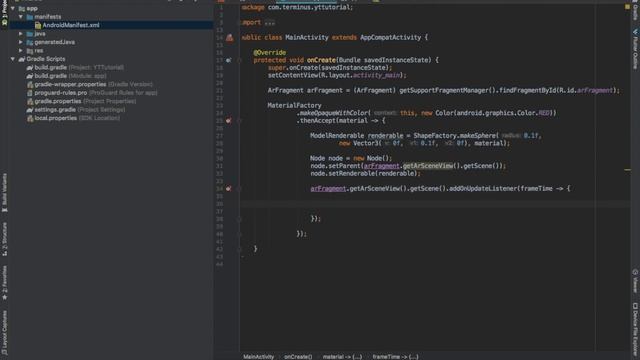Click the related-file gutter icon at line 14

[230, 38]
